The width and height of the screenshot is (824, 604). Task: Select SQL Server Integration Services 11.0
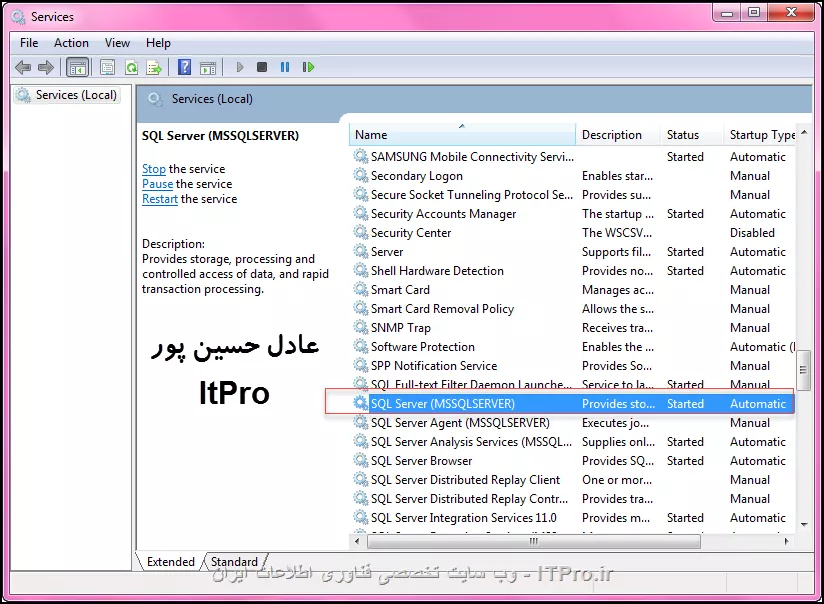(573, 518)
